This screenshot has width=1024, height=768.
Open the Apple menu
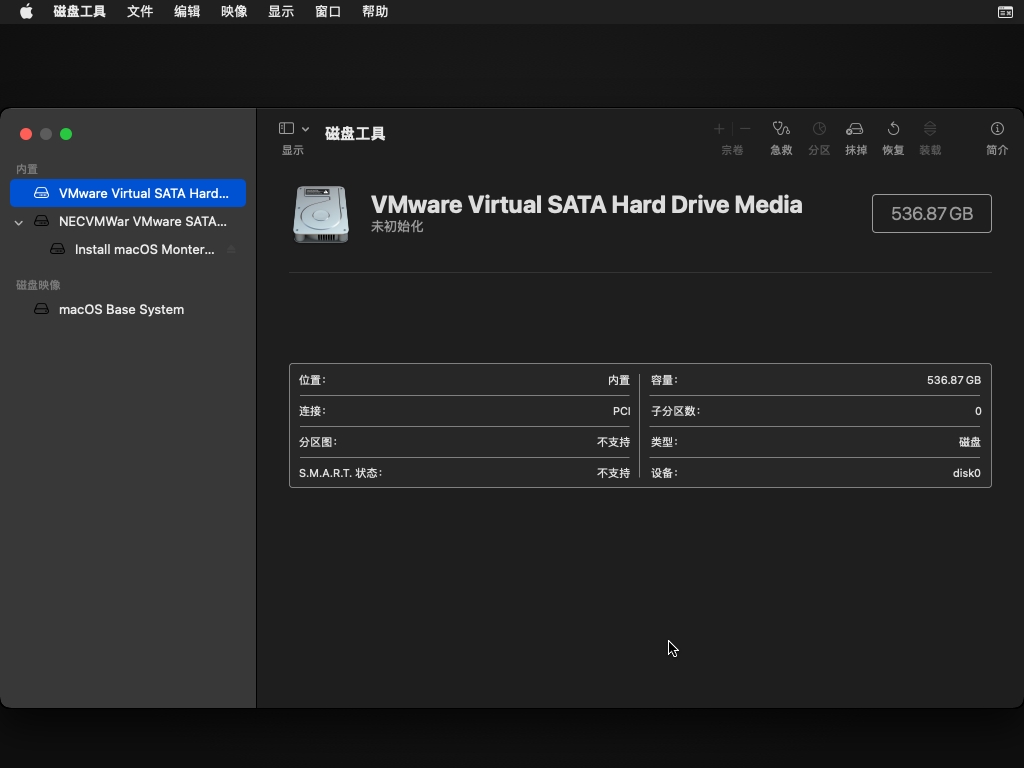(26, 12)
